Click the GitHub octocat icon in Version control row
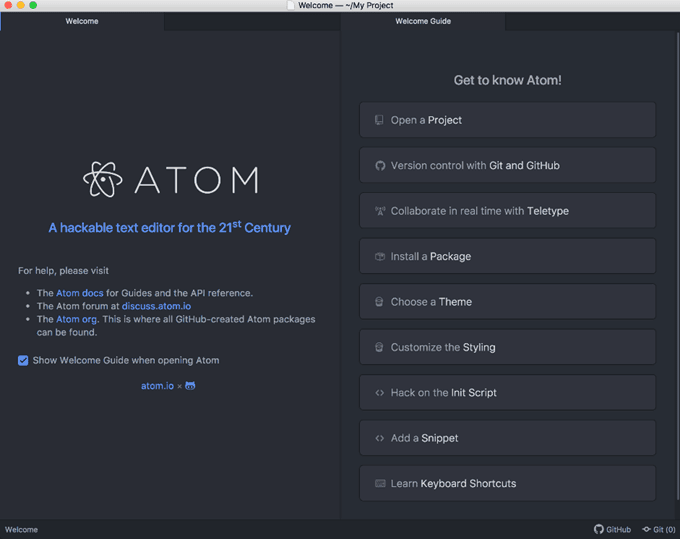680x539 pixels. pos(380,166)
